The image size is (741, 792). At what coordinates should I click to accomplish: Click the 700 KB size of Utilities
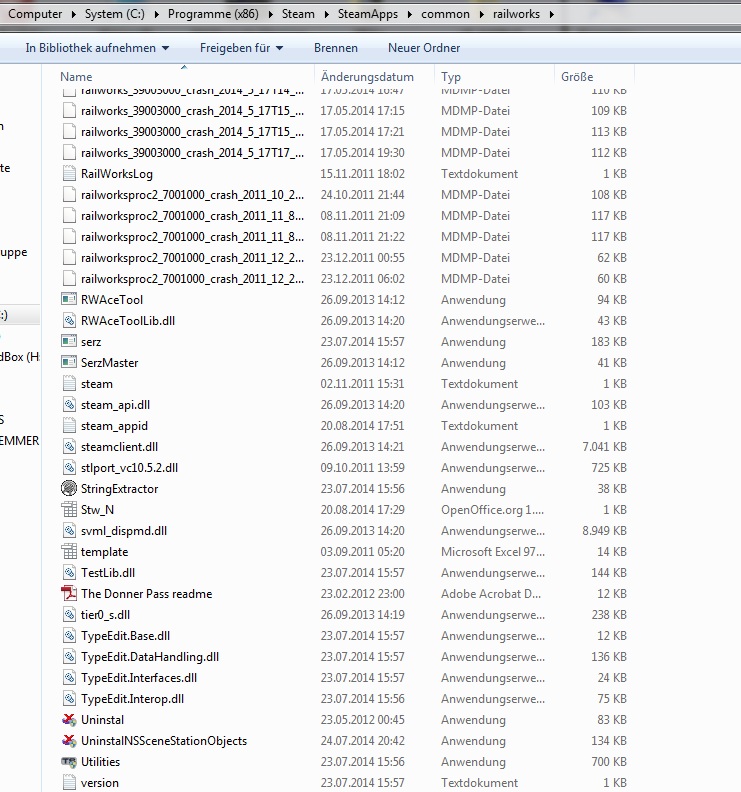click(x=609, y=762)
